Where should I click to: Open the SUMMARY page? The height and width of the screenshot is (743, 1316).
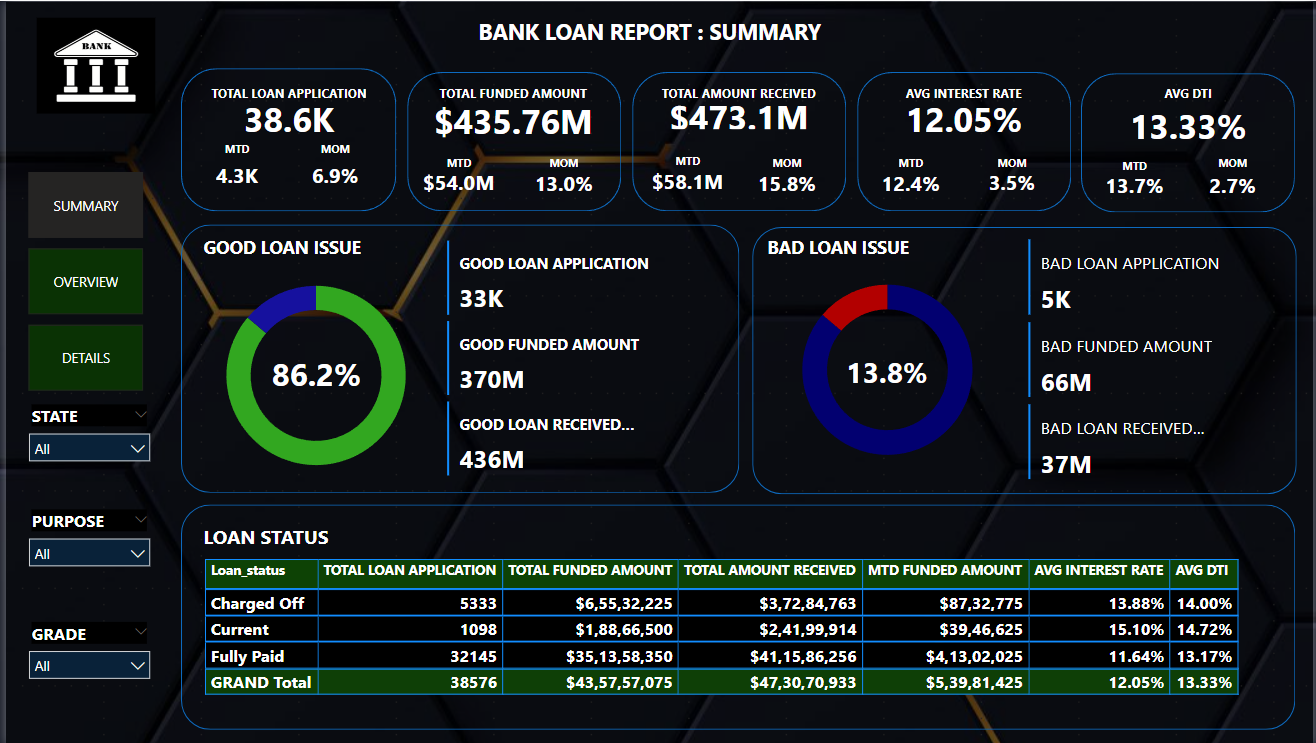(86, 206)
